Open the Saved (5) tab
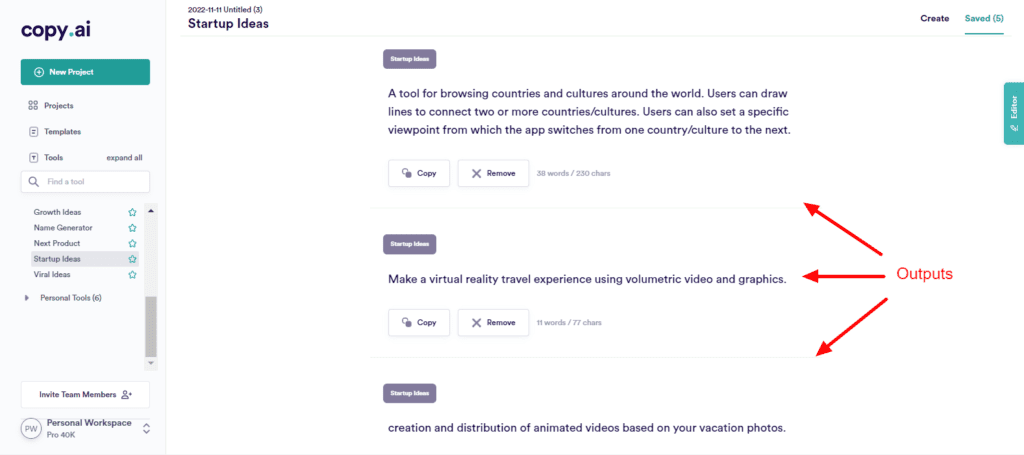1024x455 pixels. (x=984, y=18)
